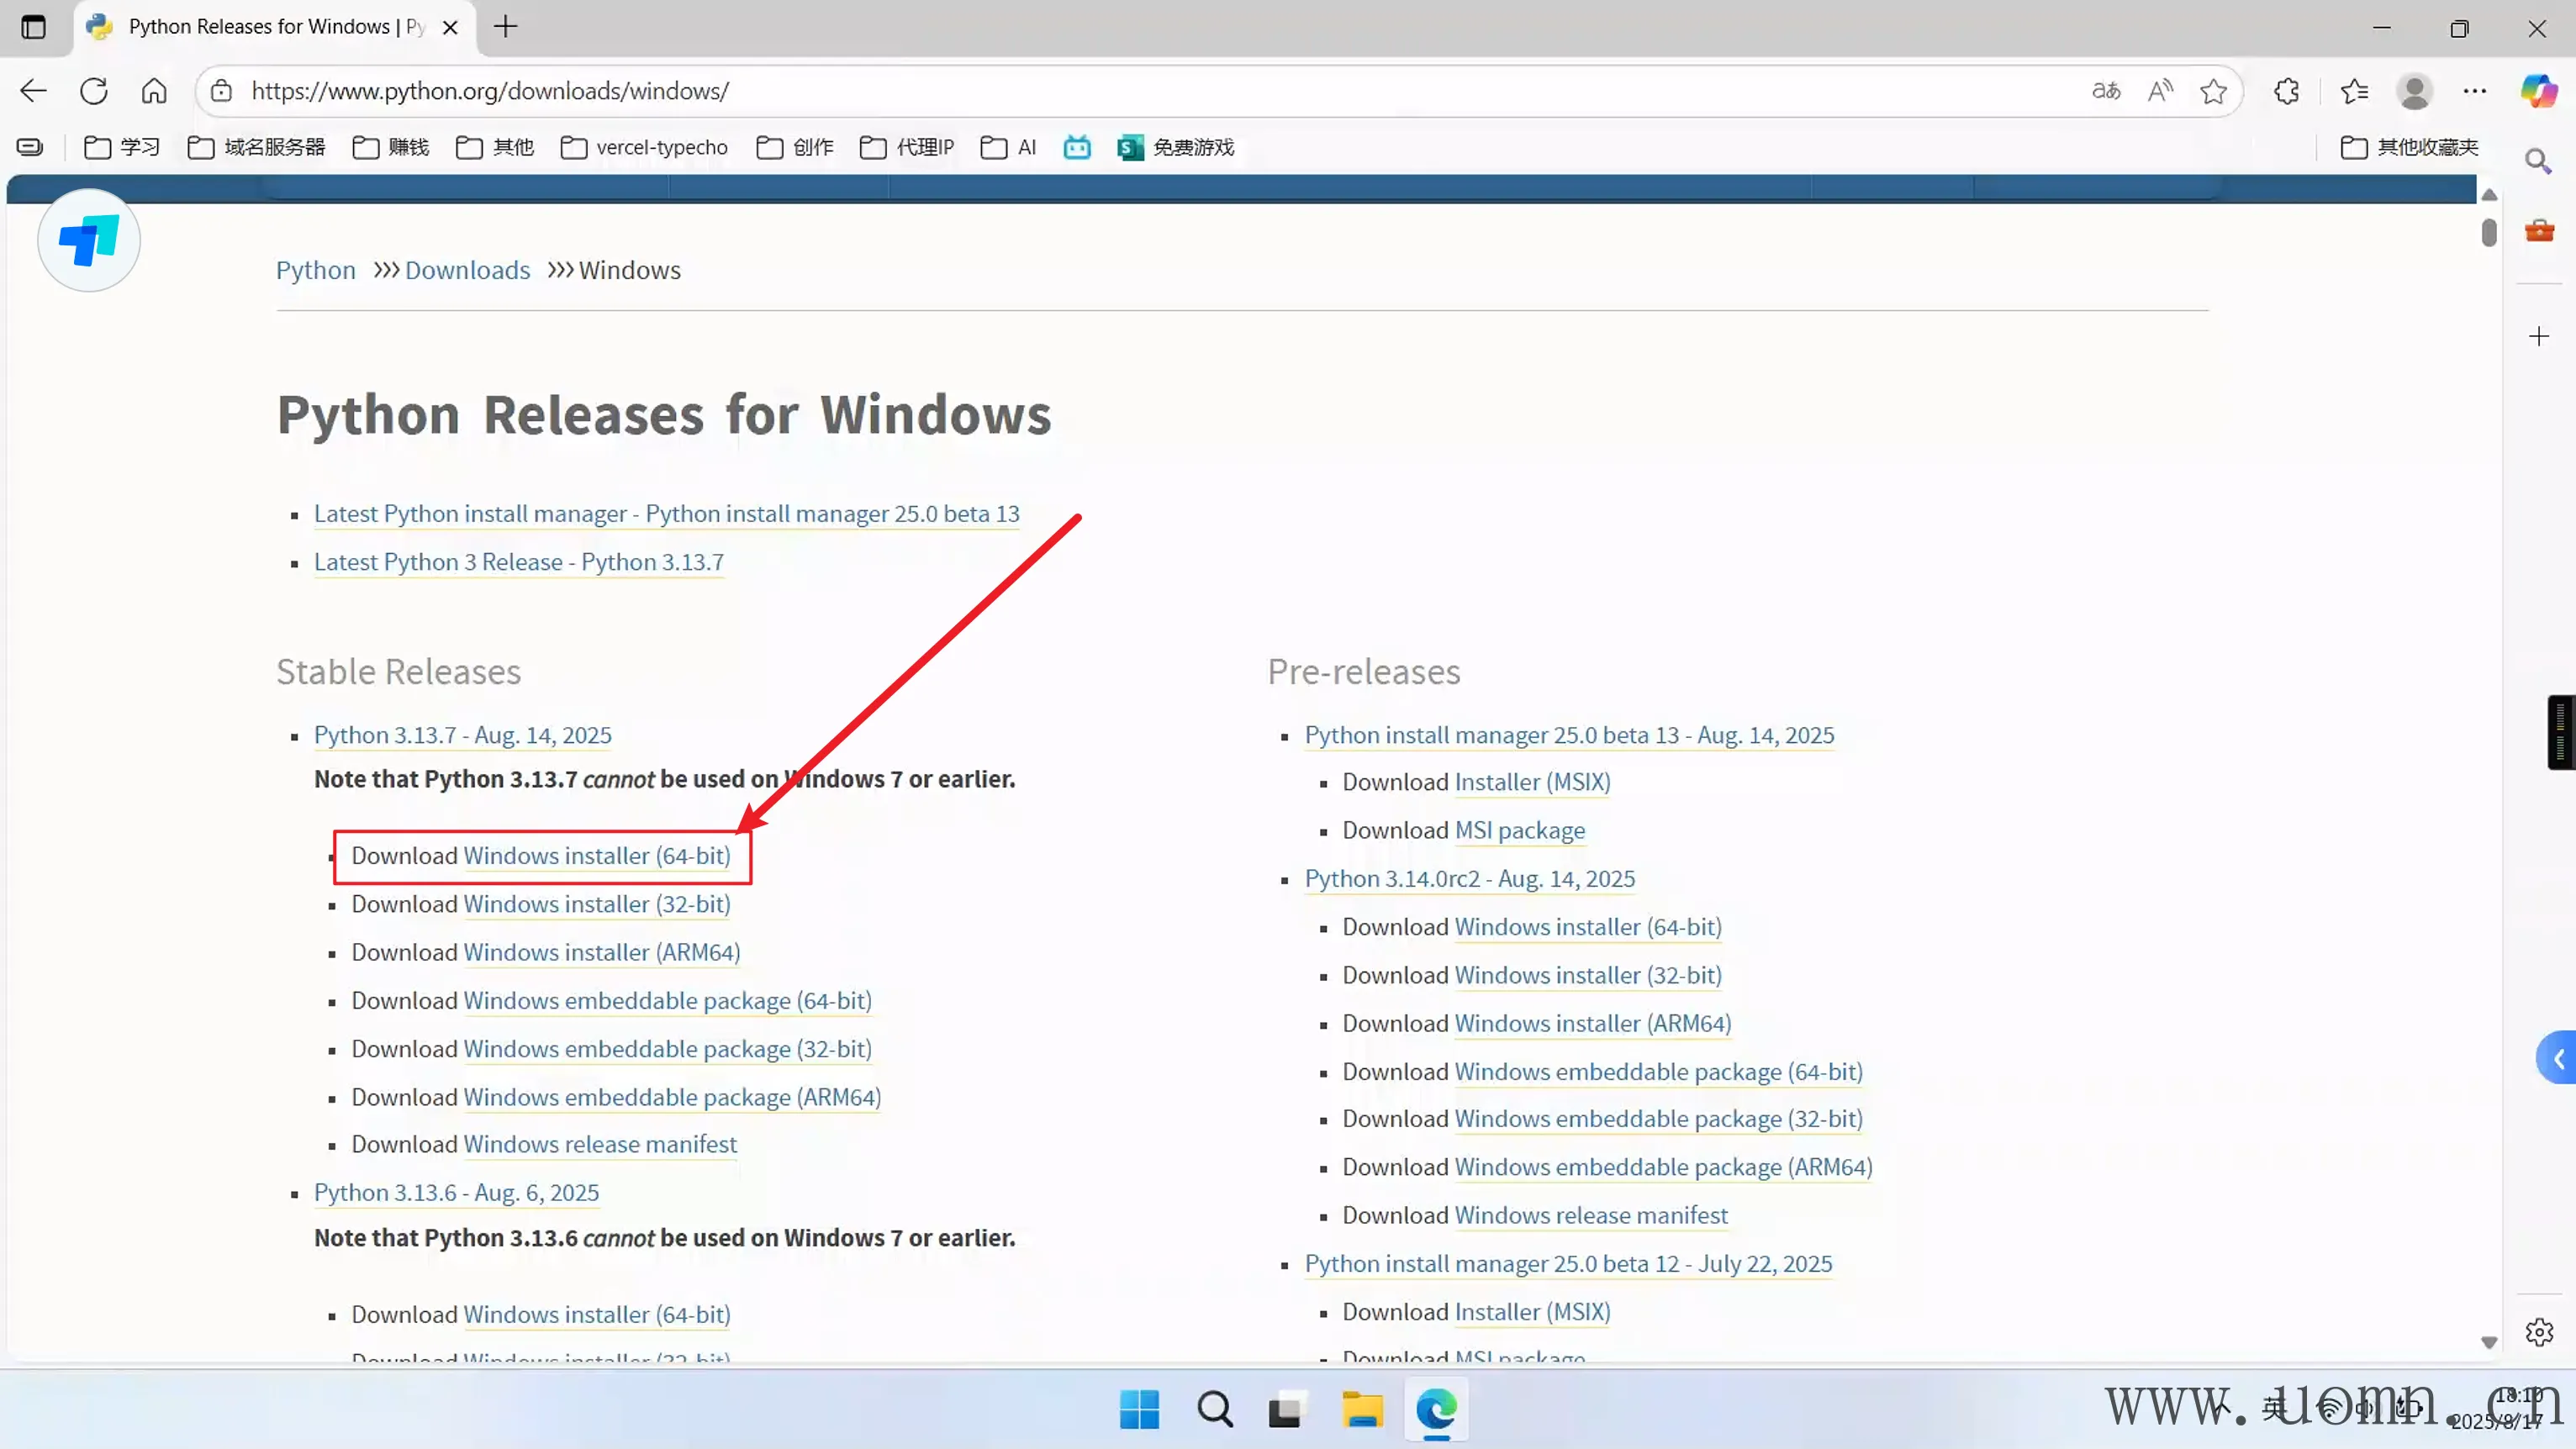
Task: Click the browser refresh icon
Action: point(94,91)
